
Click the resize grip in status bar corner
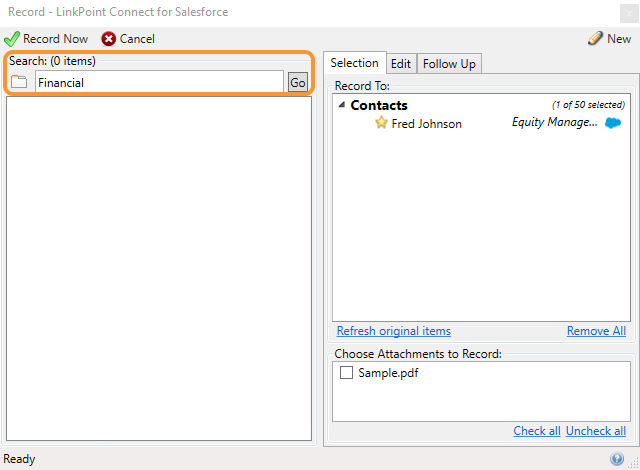(634, 462)
